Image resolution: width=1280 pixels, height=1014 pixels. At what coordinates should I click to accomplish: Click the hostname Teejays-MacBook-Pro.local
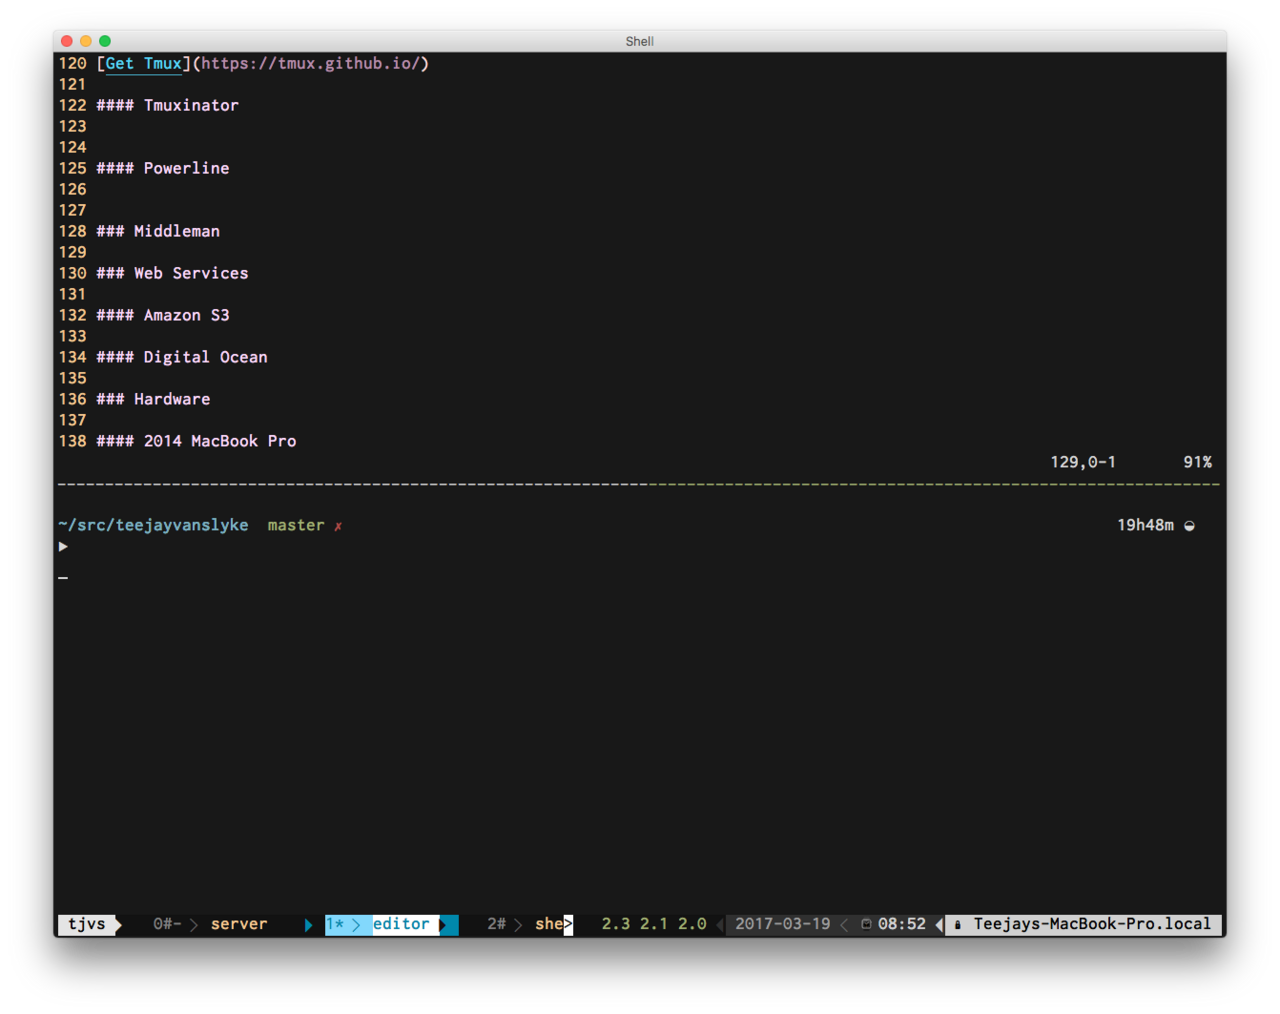click(1092, 924)
